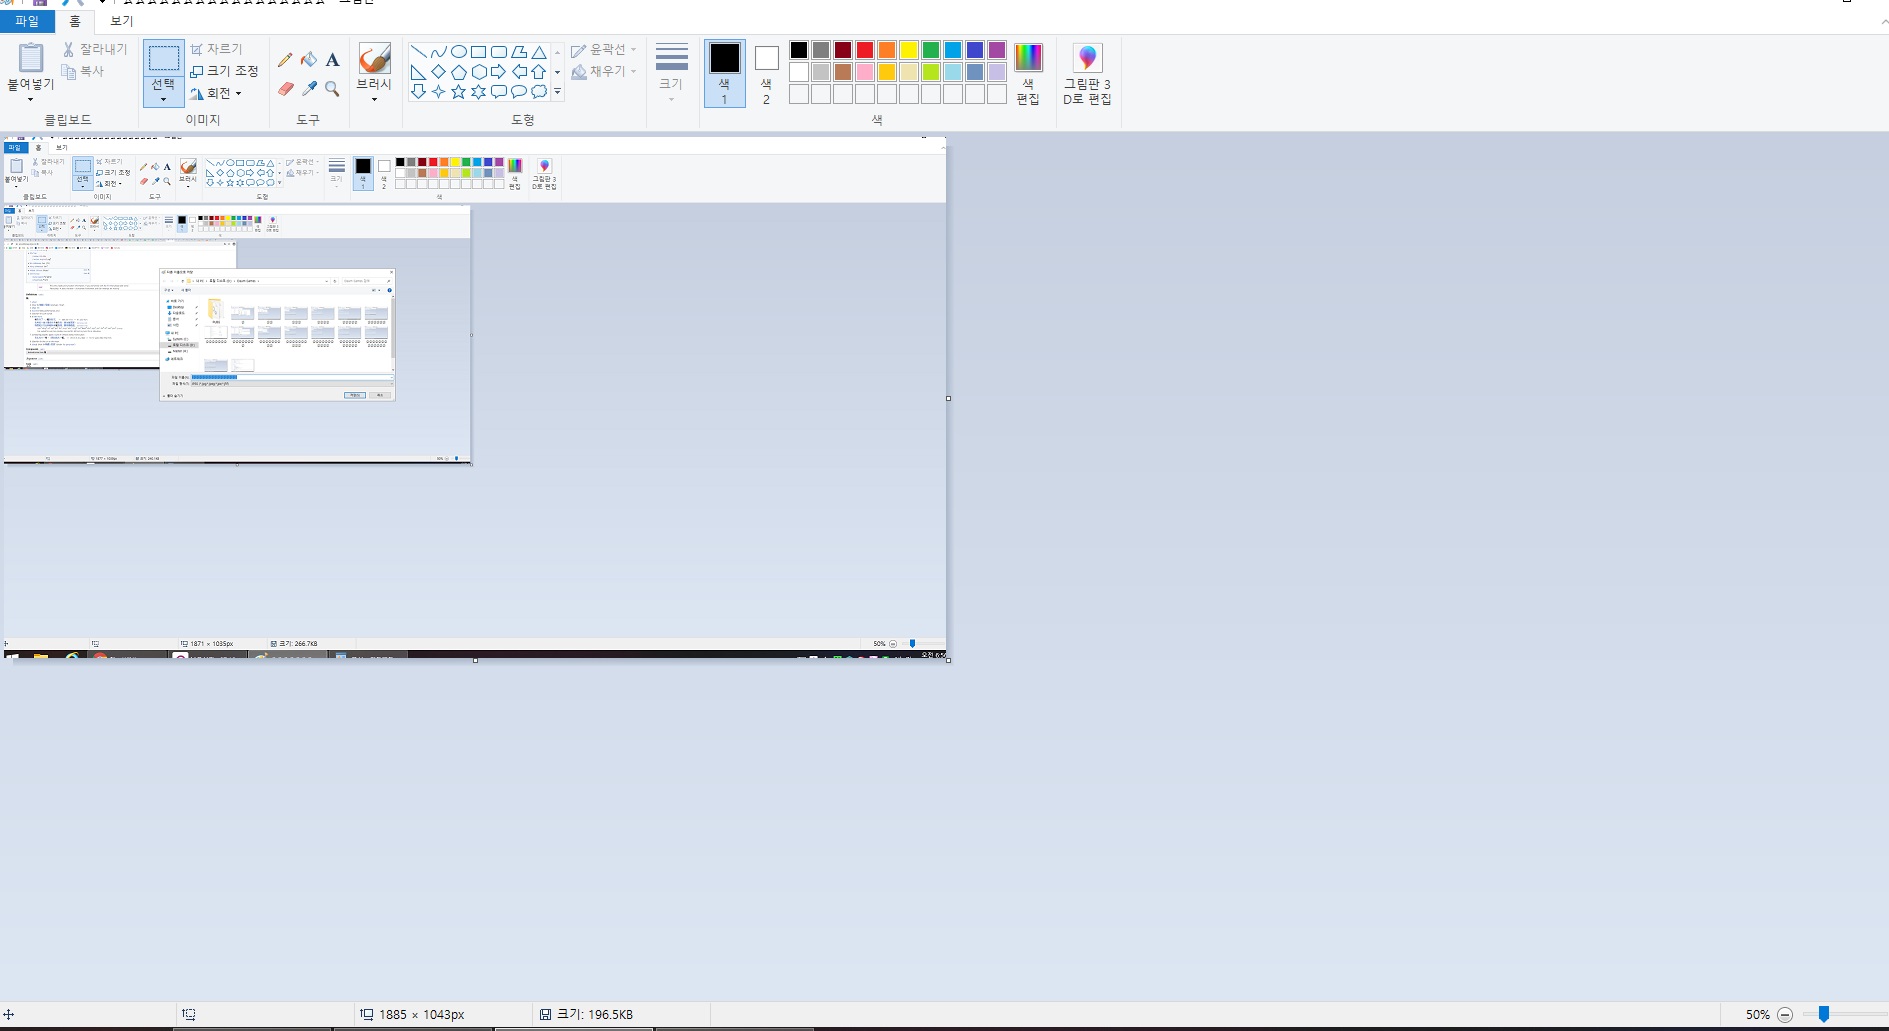1889x1031 pixels.
Task: Choose the Cloud callout shape
Action: click(x=538, y=92)
